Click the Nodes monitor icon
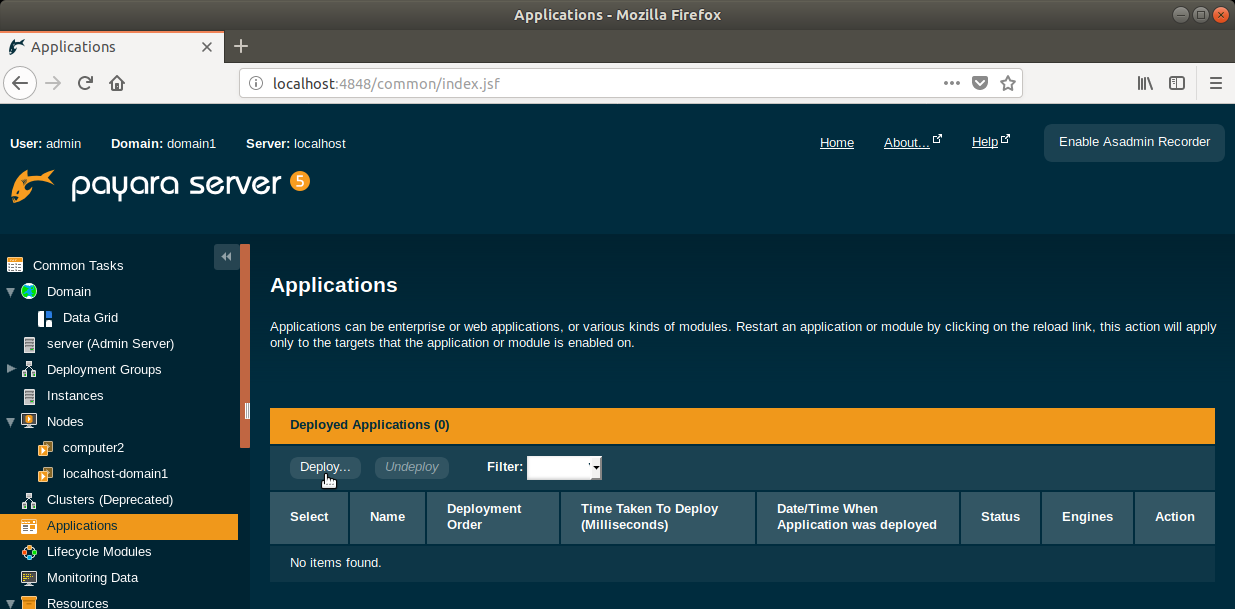The image size is (1235, 609). click(29, 421)
